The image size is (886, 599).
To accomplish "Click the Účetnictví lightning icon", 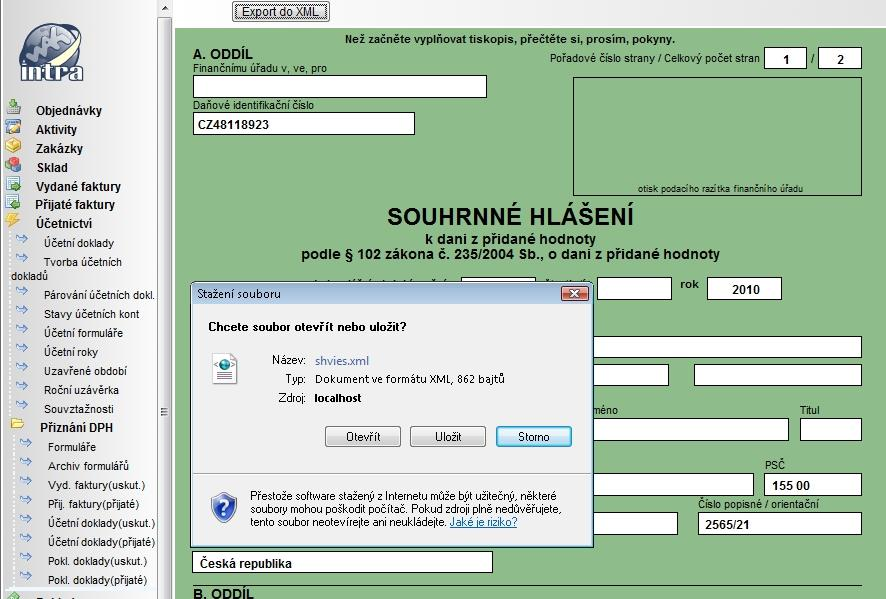I will click(x=14, y=222).
